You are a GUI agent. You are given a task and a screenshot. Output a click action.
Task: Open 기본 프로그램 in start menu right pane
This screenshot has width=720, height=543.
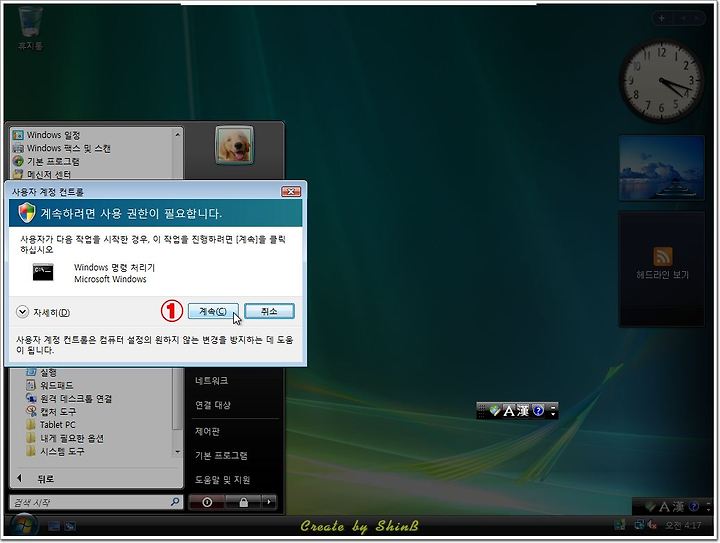(221, 456)
